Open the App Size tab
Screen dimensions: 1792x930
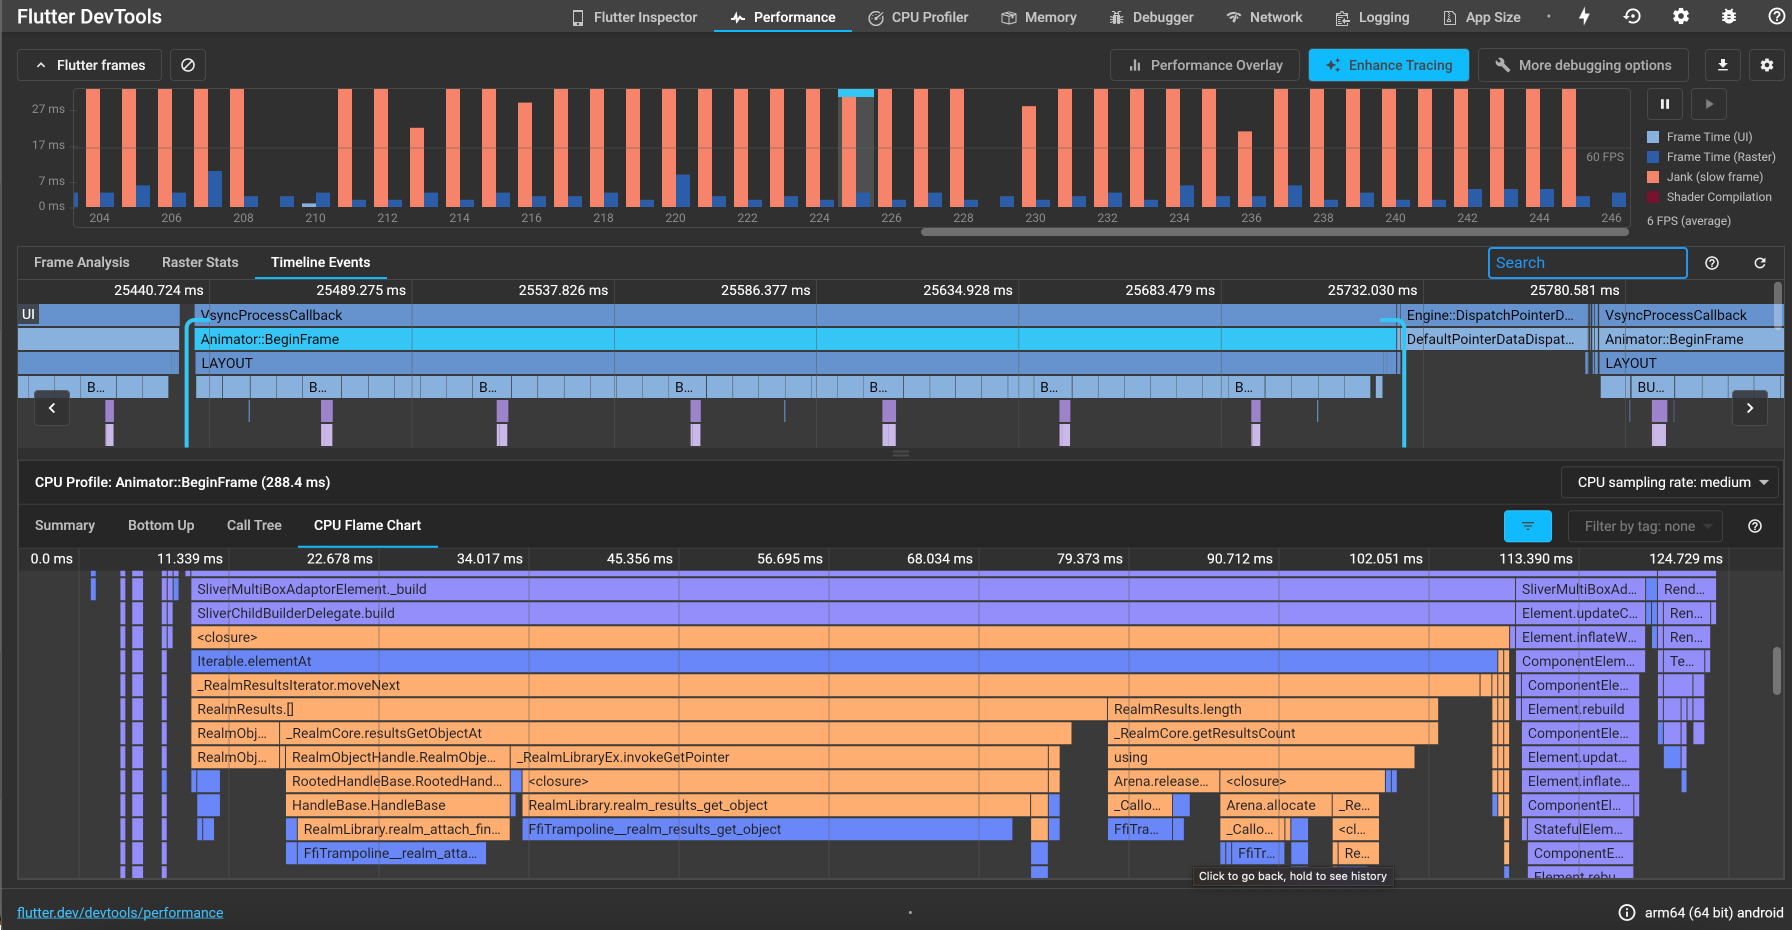[1481, 17]
